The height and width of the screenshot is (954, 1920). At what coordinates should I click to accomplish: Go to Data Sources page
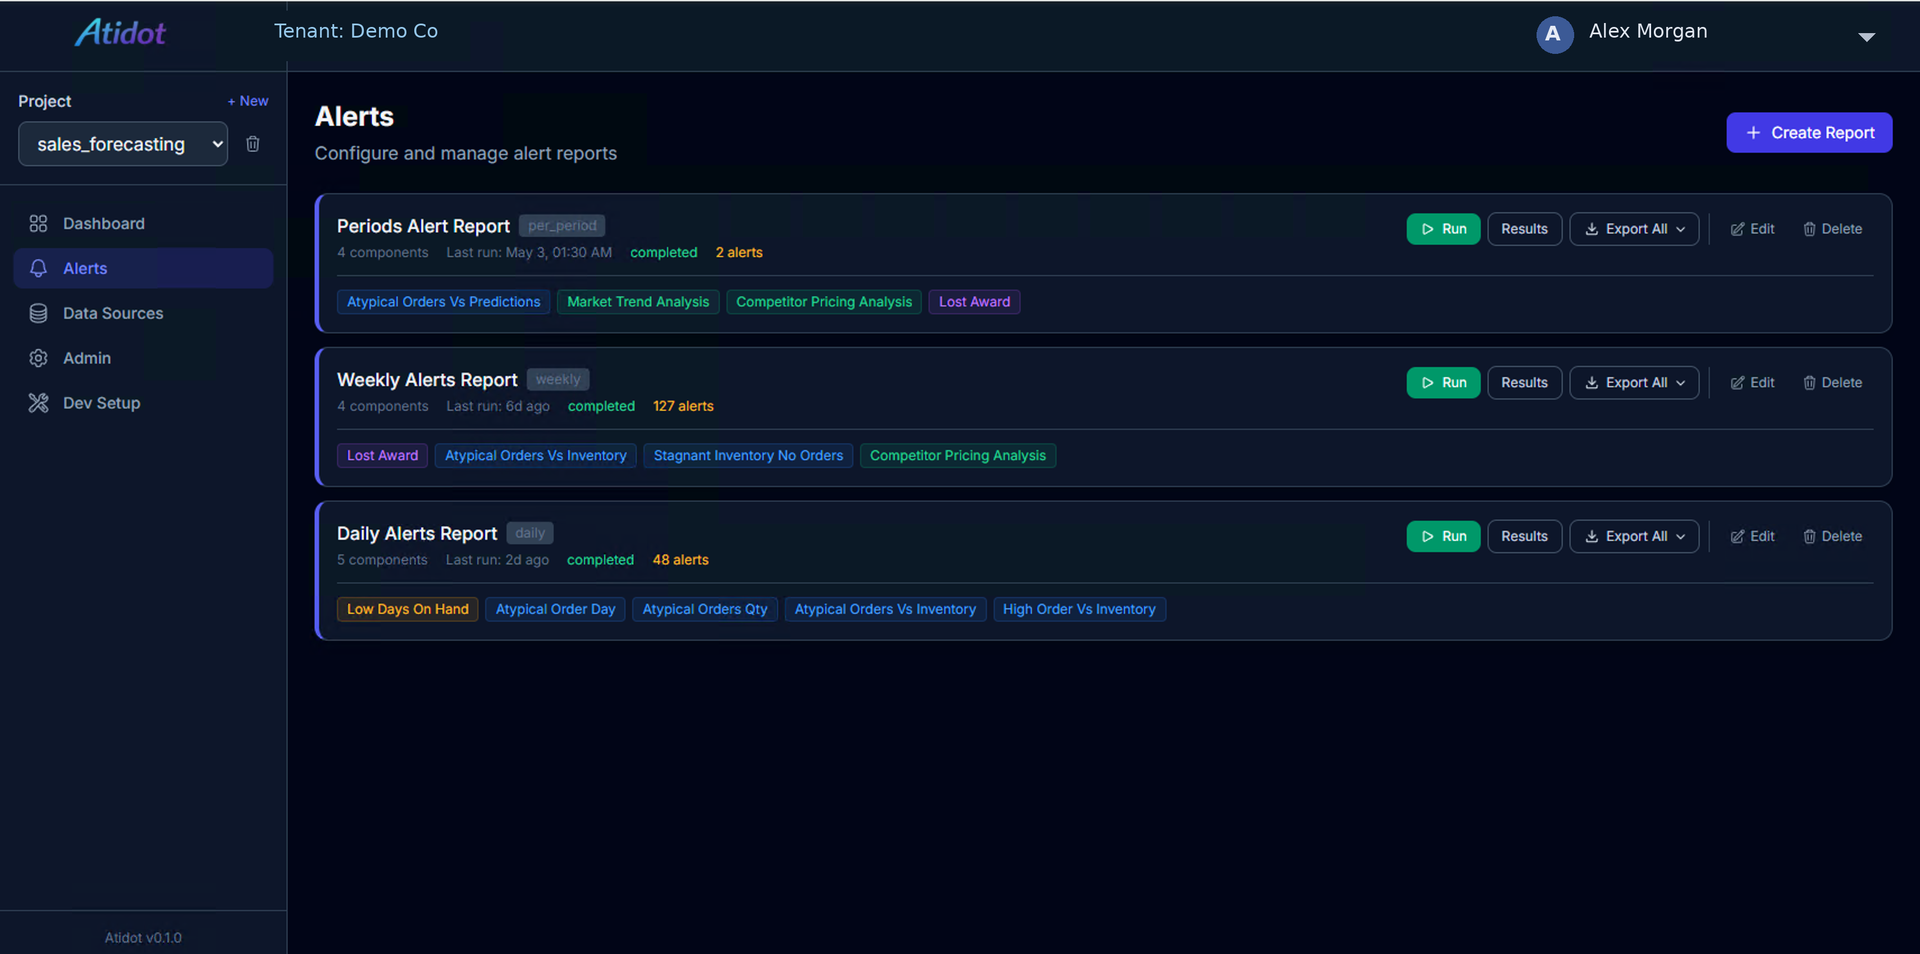(143, 313)
